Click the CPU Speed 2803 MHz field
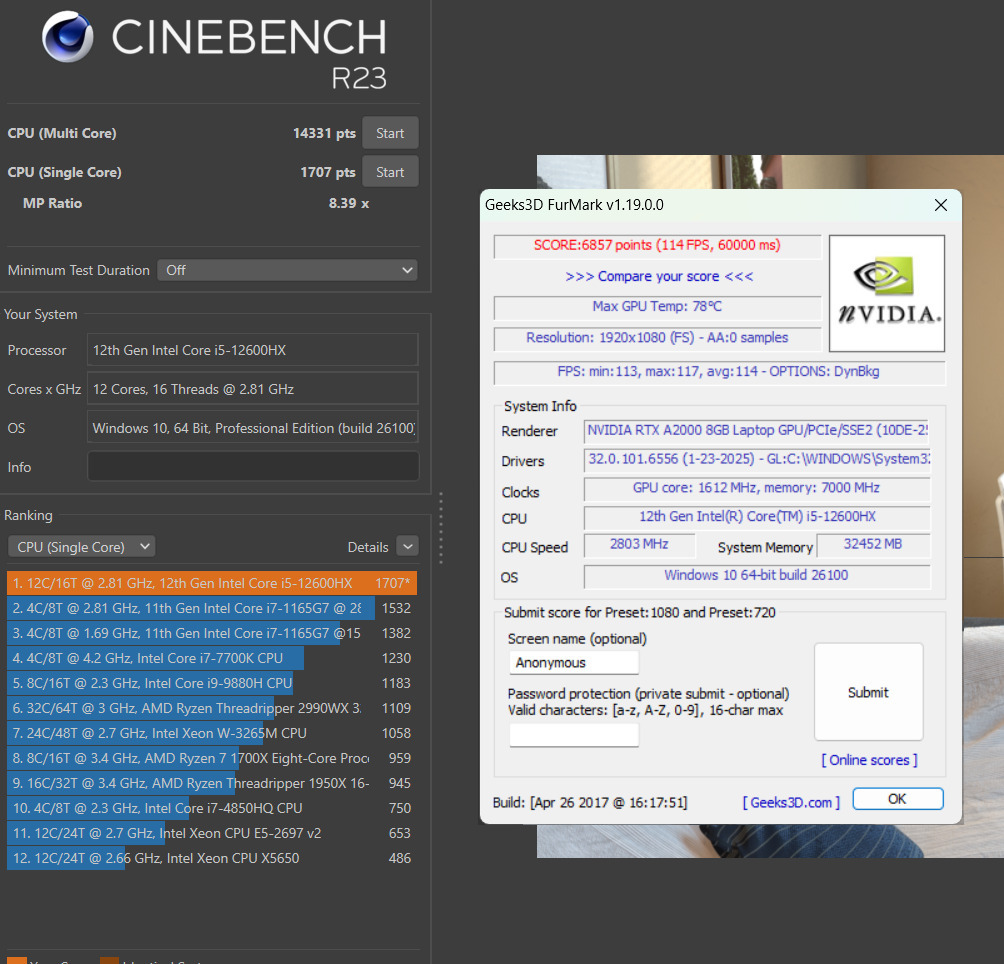 (639, 545)
